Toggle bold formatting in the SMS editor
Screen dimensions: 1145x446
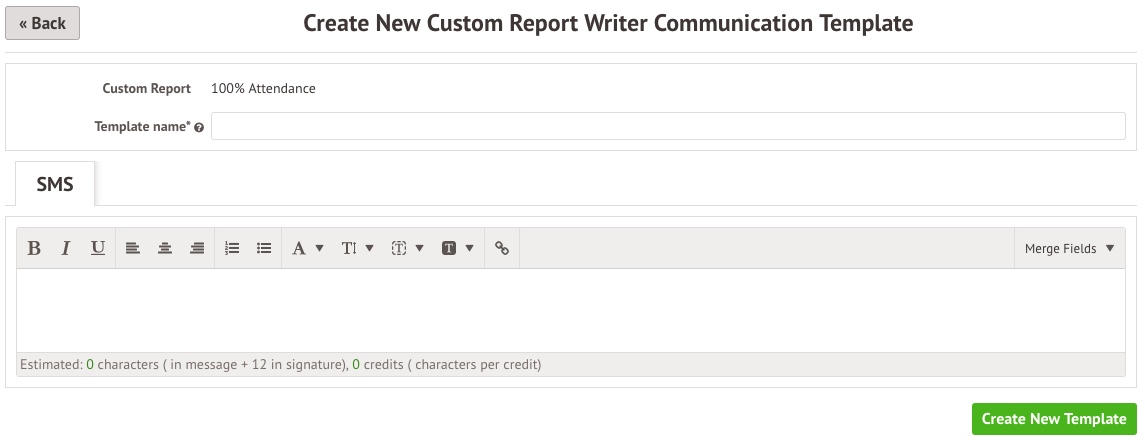34,248
